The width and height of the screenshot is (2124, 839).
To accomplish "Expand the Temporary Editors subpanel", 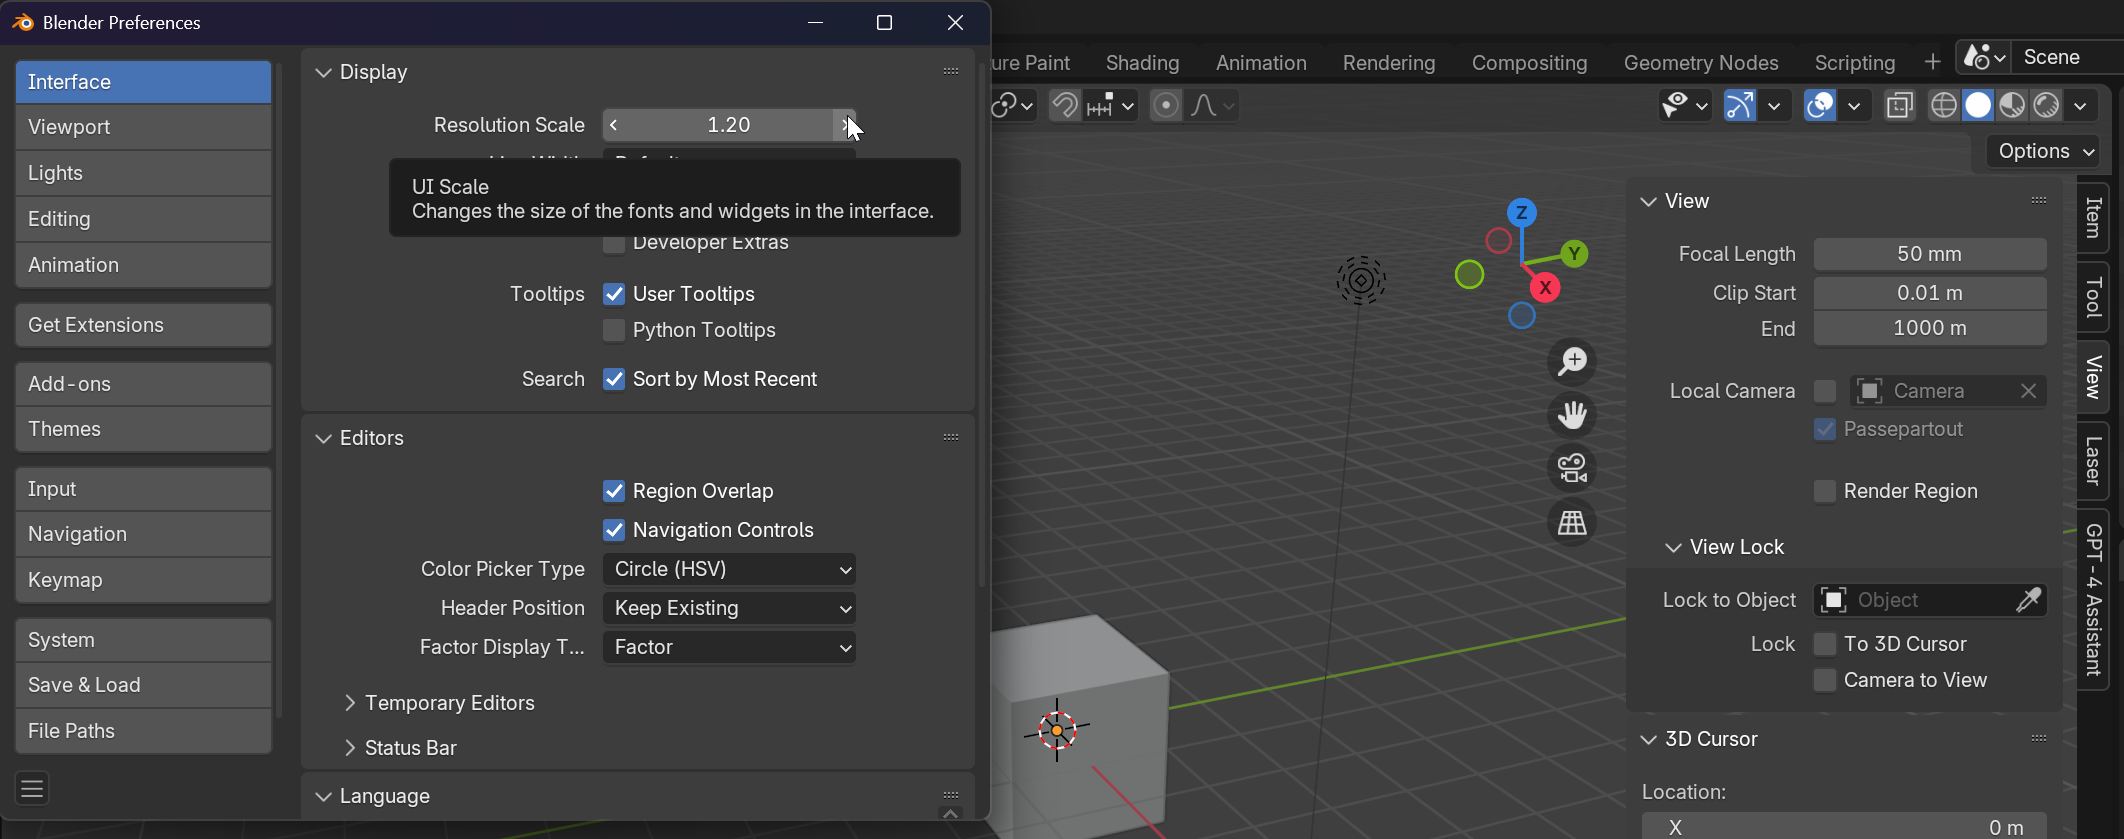I will tap(349, 703).
